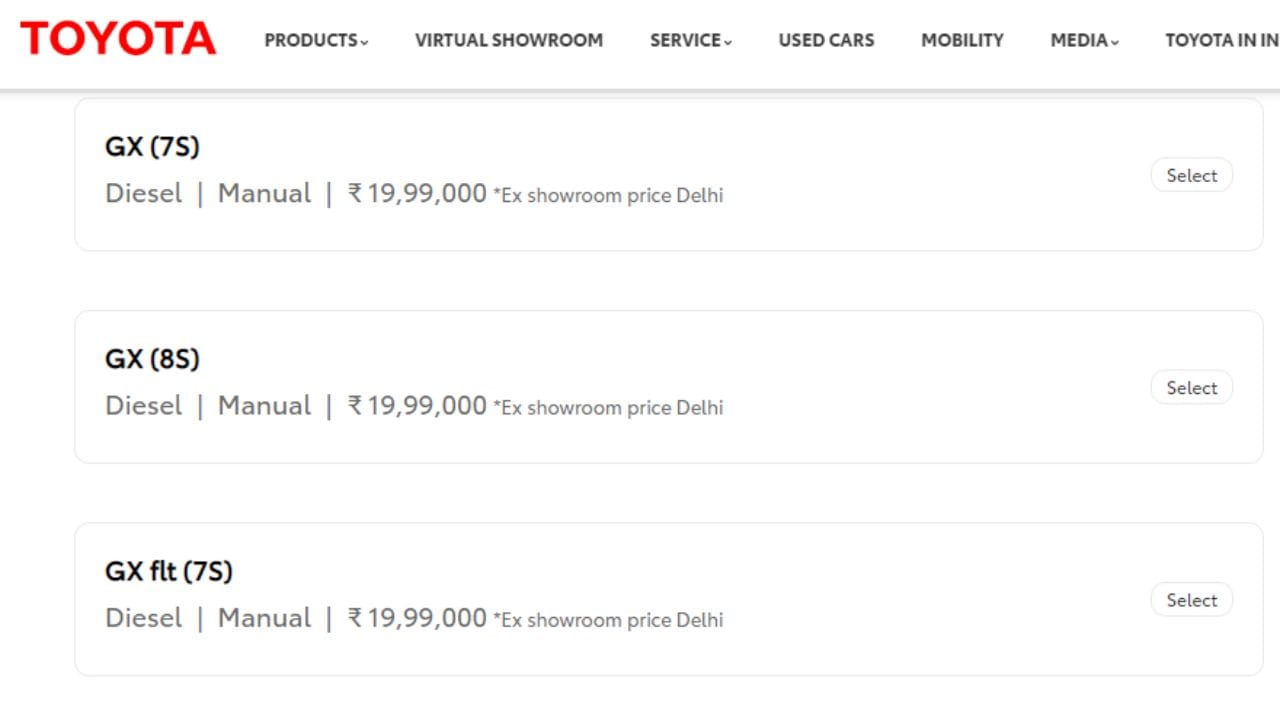Image resolution: width=1280 pixels, height=720 pixels.
Task: Click Ex showroom price note in GX (7S) card
Action: [x=608, y=195]
